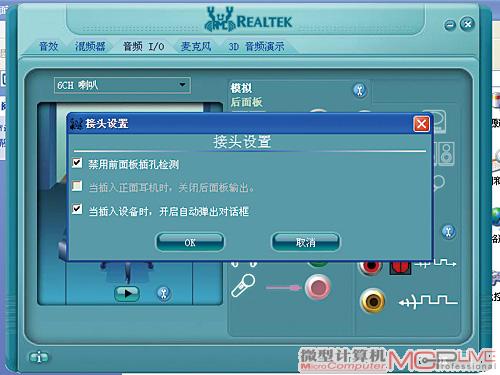
Task: Click the 取消 cancel button
Action: [306, 242]
